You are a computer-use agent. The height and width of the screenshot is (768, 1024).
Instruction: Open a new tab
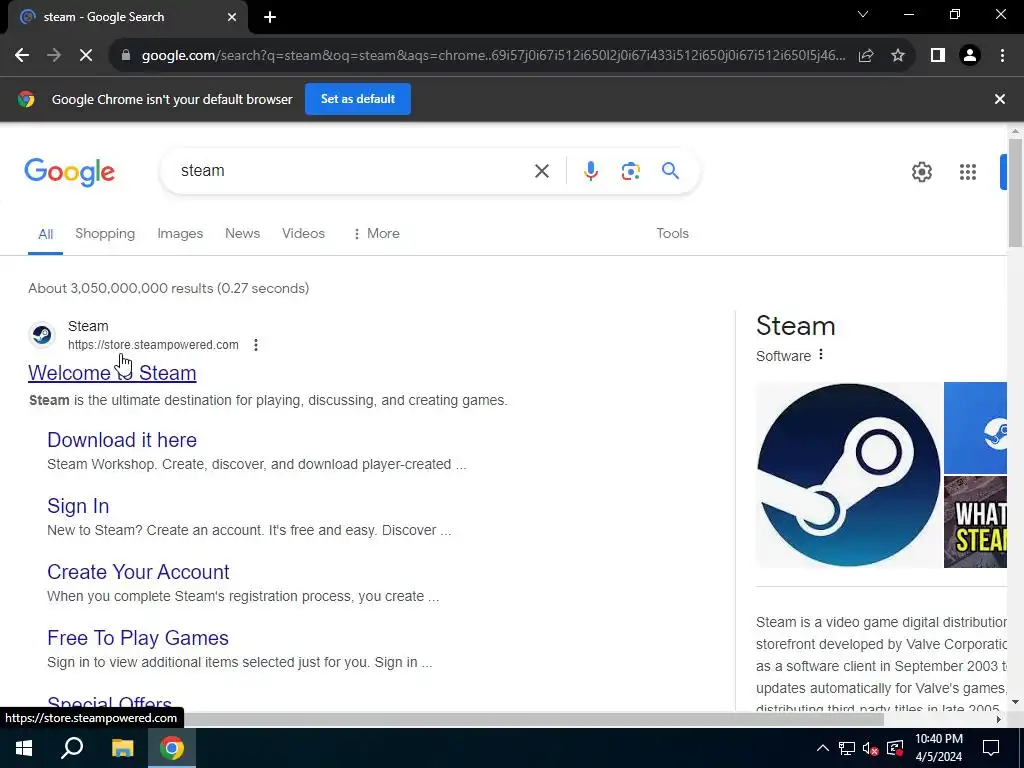pos(270,17)
